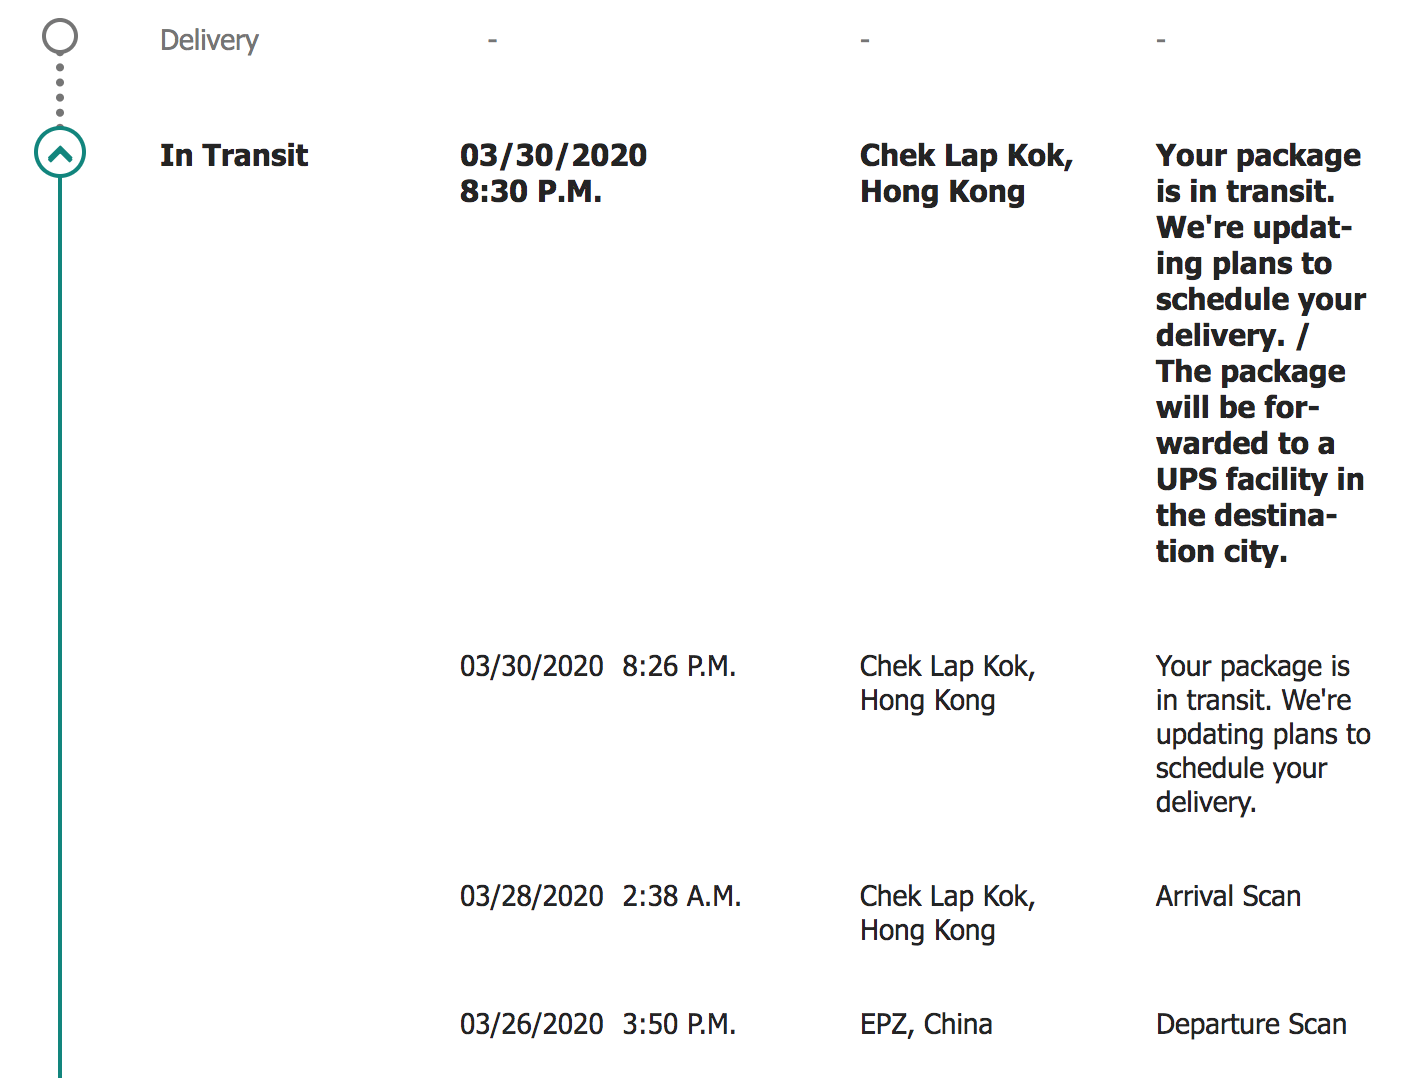This screenshot has height=1078, width=1422.
Task: Click the 03/30/2020 8:30 P.M. bold timestamp
Action: (553, 173)
